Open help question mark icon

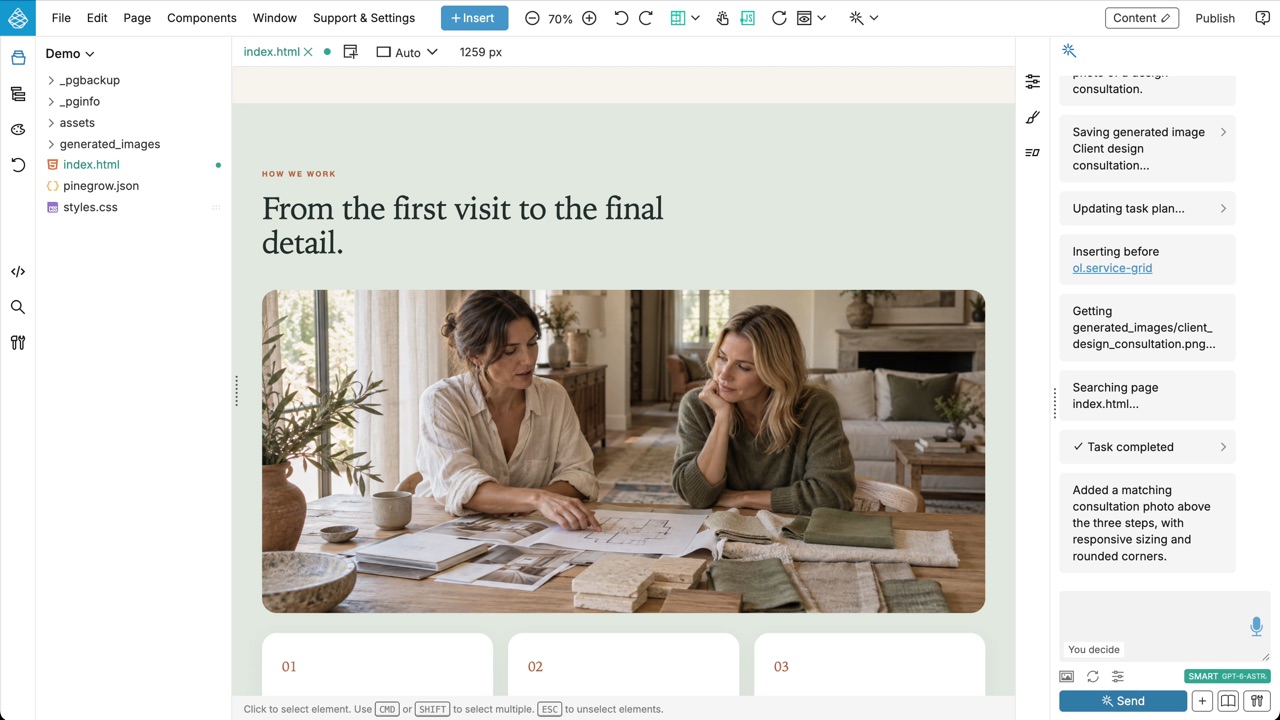tap(1261, 18)
